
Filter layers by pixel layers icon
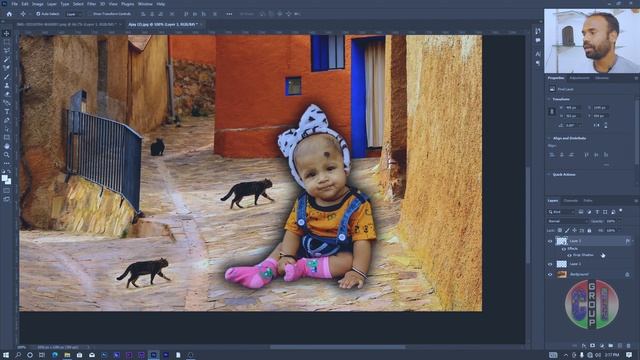[581, 212]
